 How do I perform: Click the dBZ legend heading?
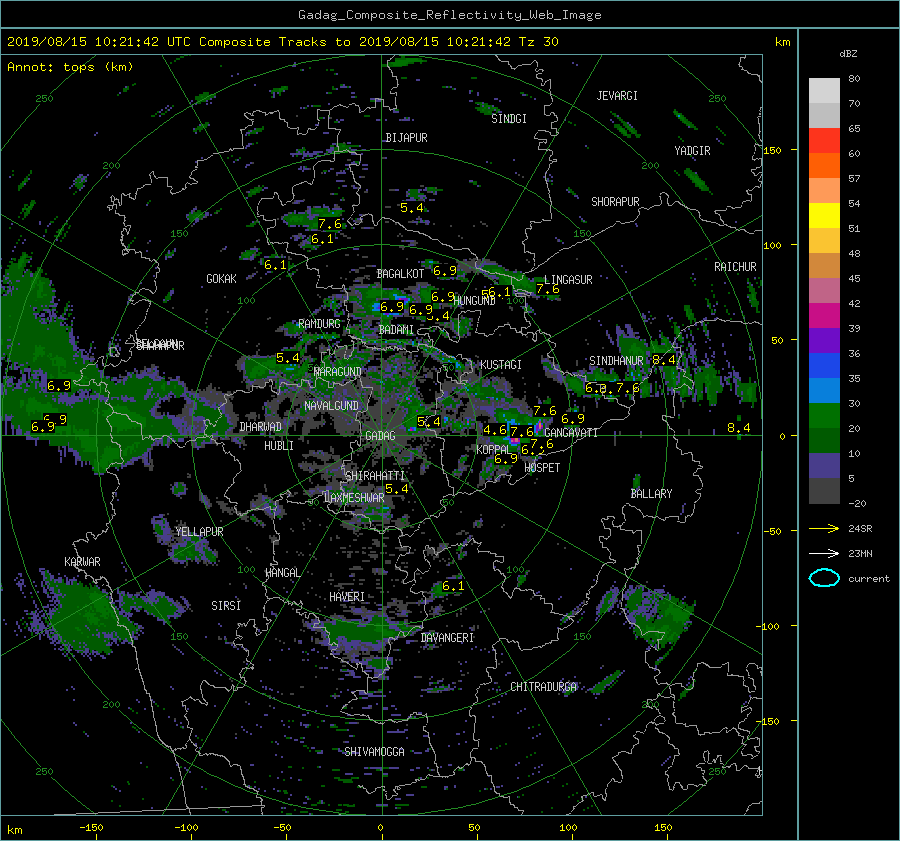[x=848, y=53]
